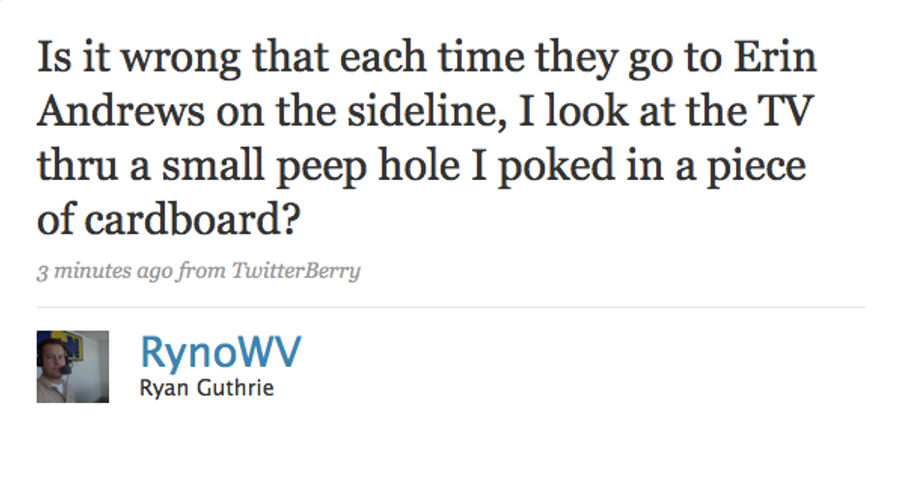Click the word "hole" in the tweet
Screen dimensions: 900x481
[420, 164]
